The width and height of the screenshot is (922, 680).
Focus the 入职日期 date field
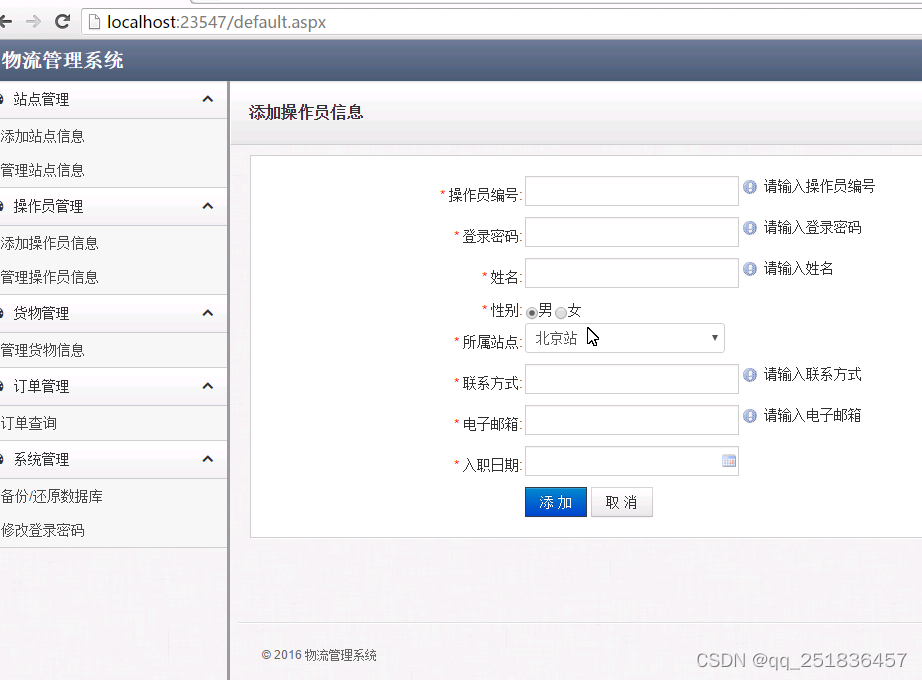632,461
